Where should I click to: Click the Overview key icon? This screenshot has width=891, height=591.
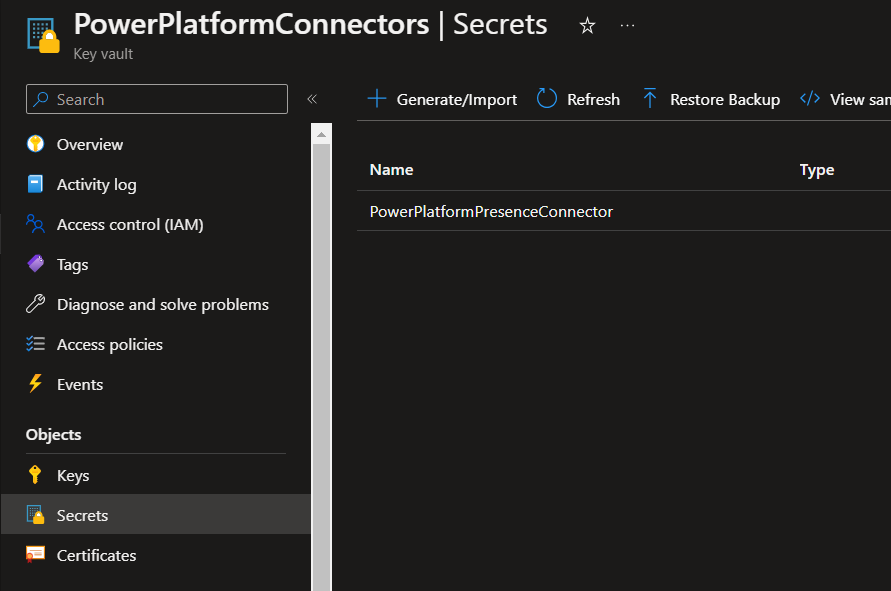(x=36, y=144)
